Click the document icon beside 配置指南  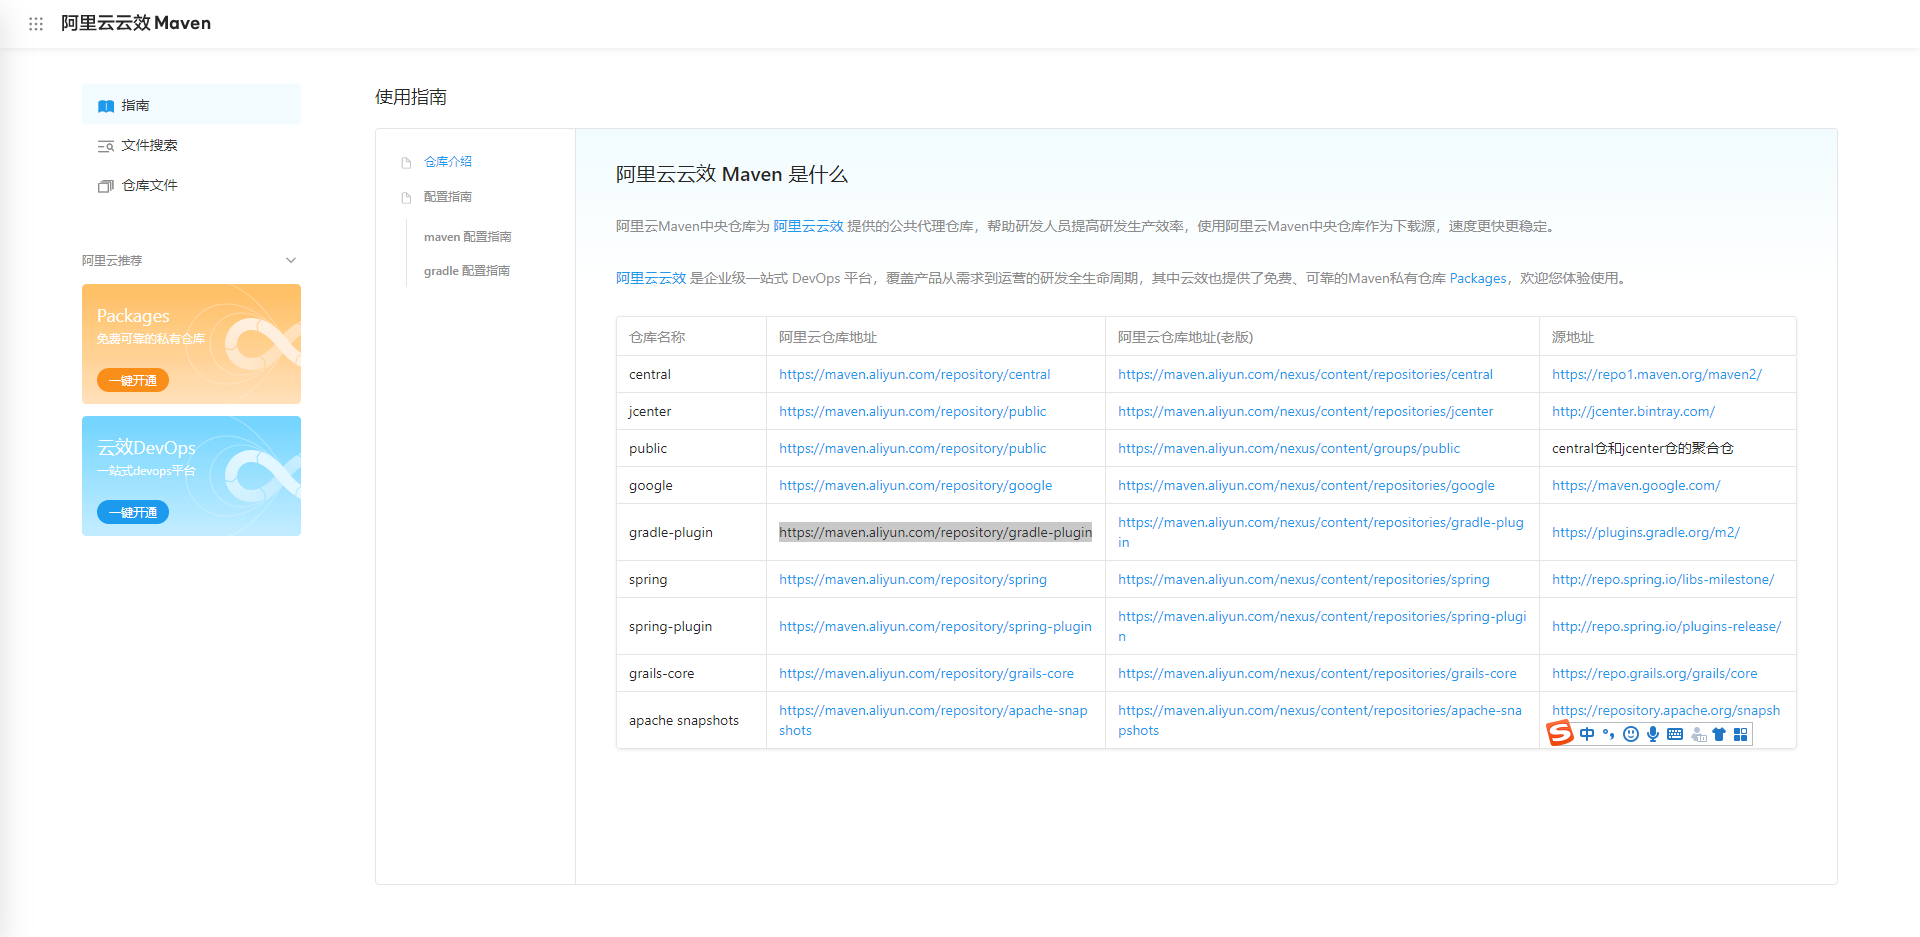click(406, 198)
